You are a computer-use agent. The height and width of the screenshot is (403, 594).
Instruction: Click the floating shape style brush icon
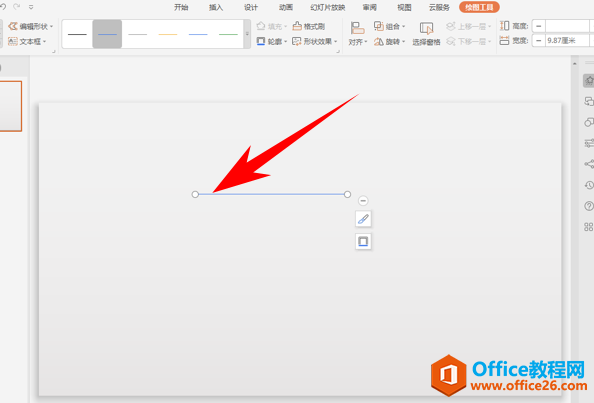pos(363,219)
